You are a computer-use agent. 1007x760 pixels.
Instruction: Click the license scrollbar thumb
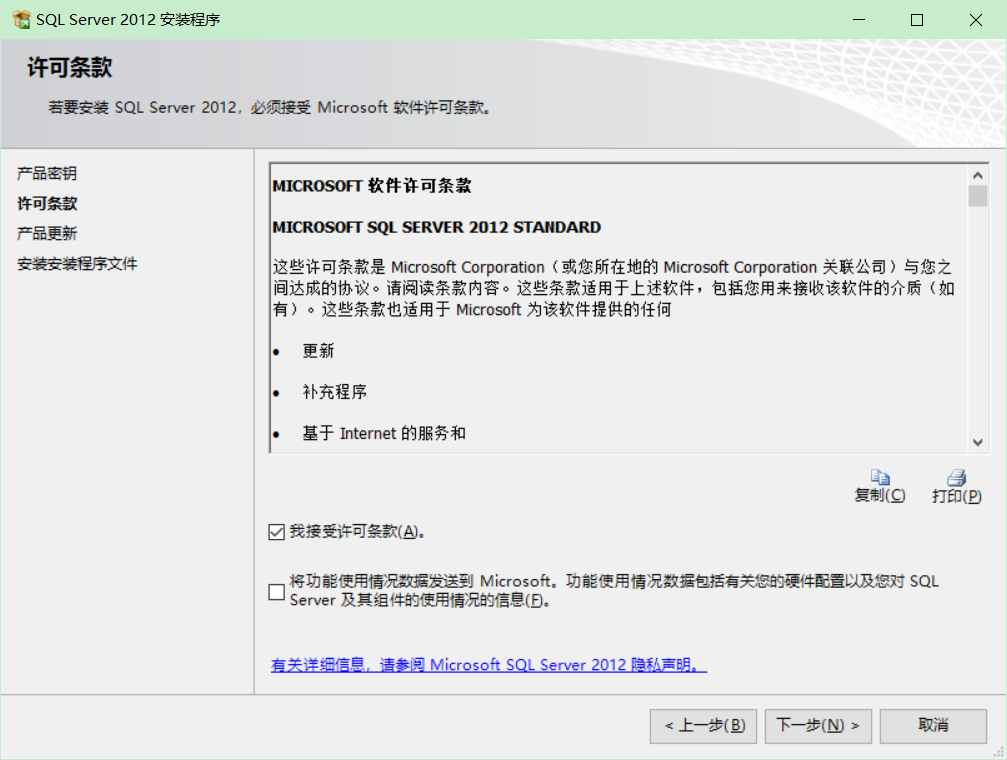(977, 196)
